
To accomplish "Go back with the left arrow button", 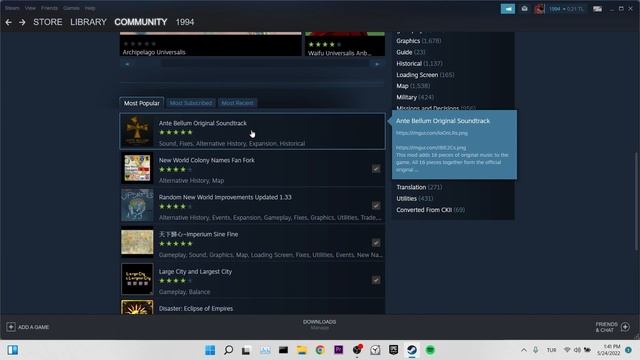I will coord(8,22).
